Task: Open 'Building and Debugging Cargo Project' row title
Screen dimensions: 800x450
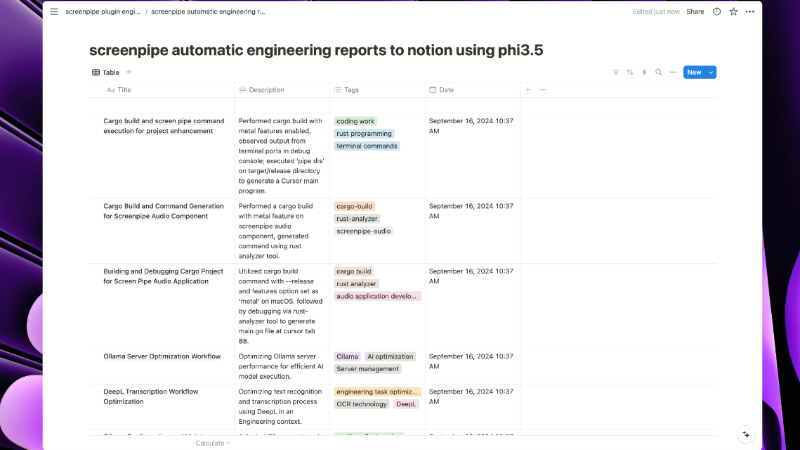Action: point(163,276)
